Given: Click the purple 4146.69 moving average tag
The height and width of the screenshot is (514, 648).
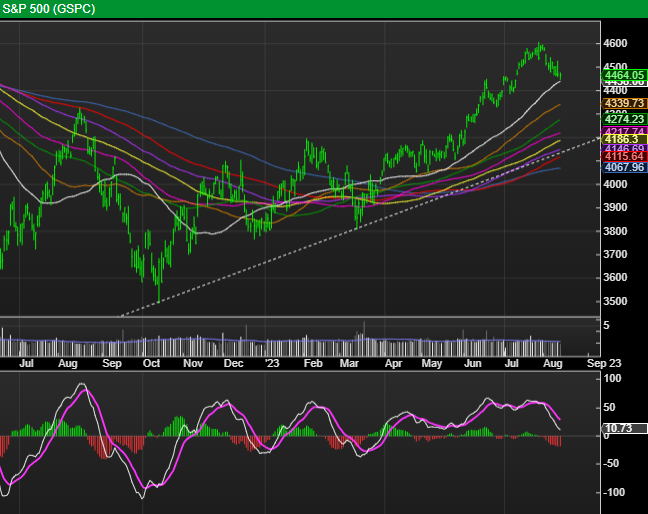Looking at the screenshot, I should pos(624,148).
